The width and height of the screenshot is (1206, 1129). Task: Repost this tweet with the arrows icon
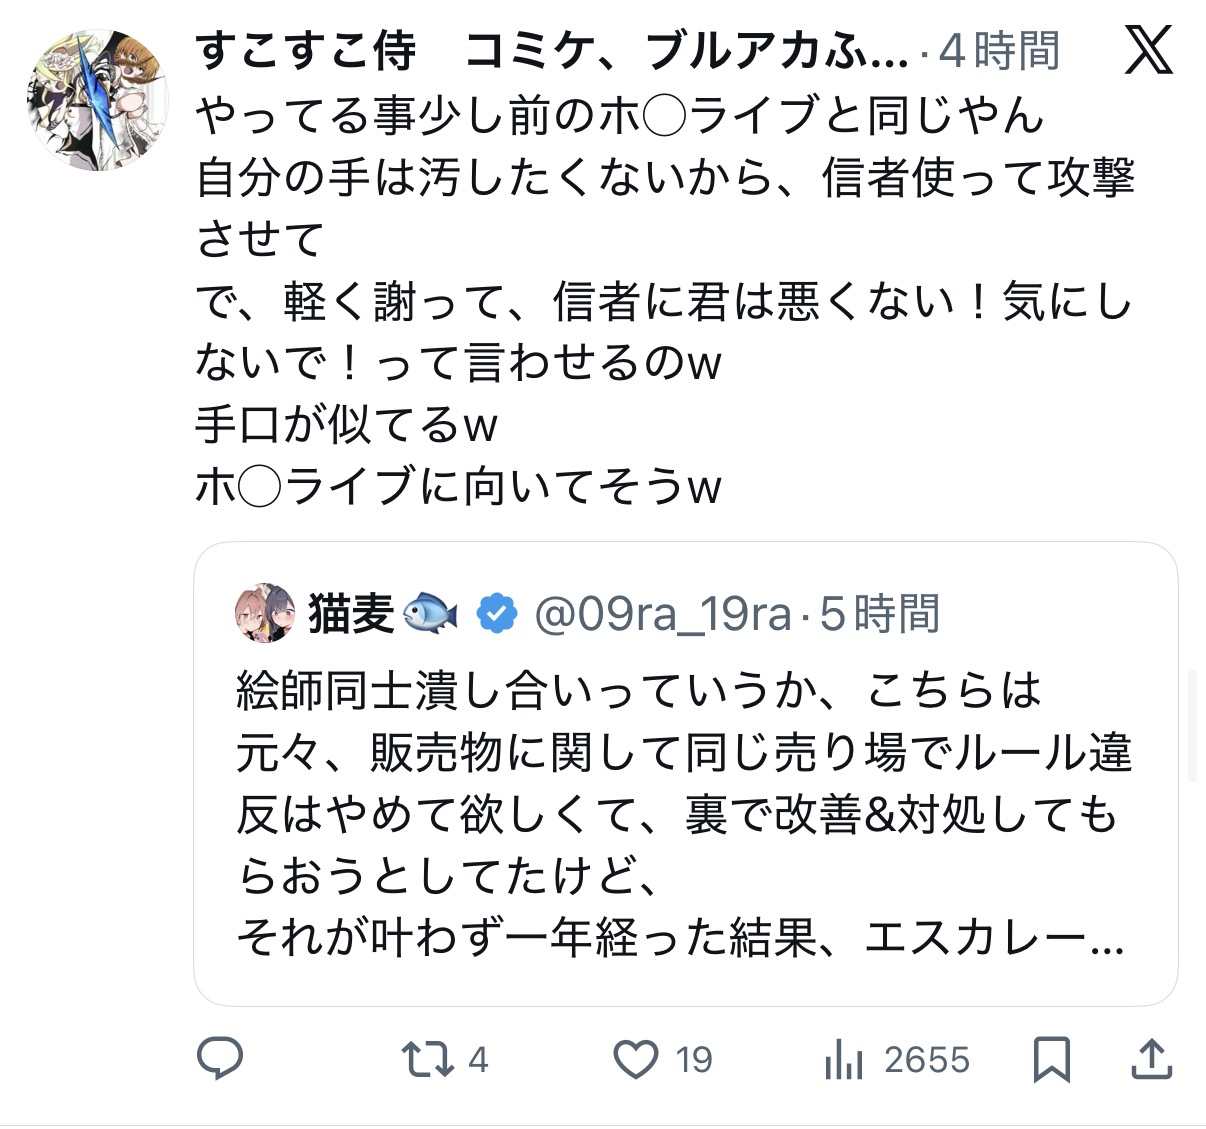(427, 1060)
